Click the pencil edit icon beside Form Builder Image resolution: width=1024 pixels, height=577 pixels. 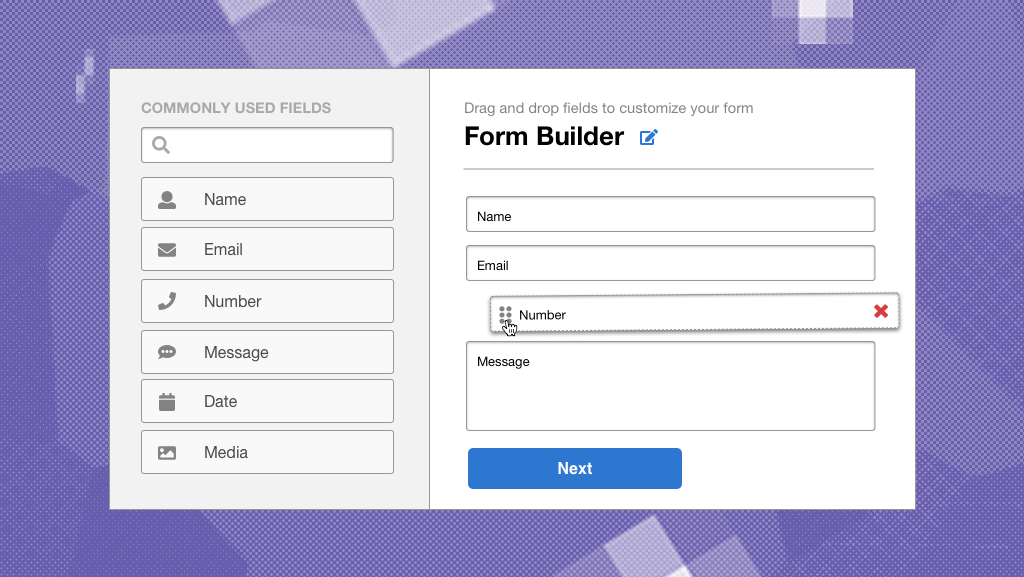click(x=648, y=137)
